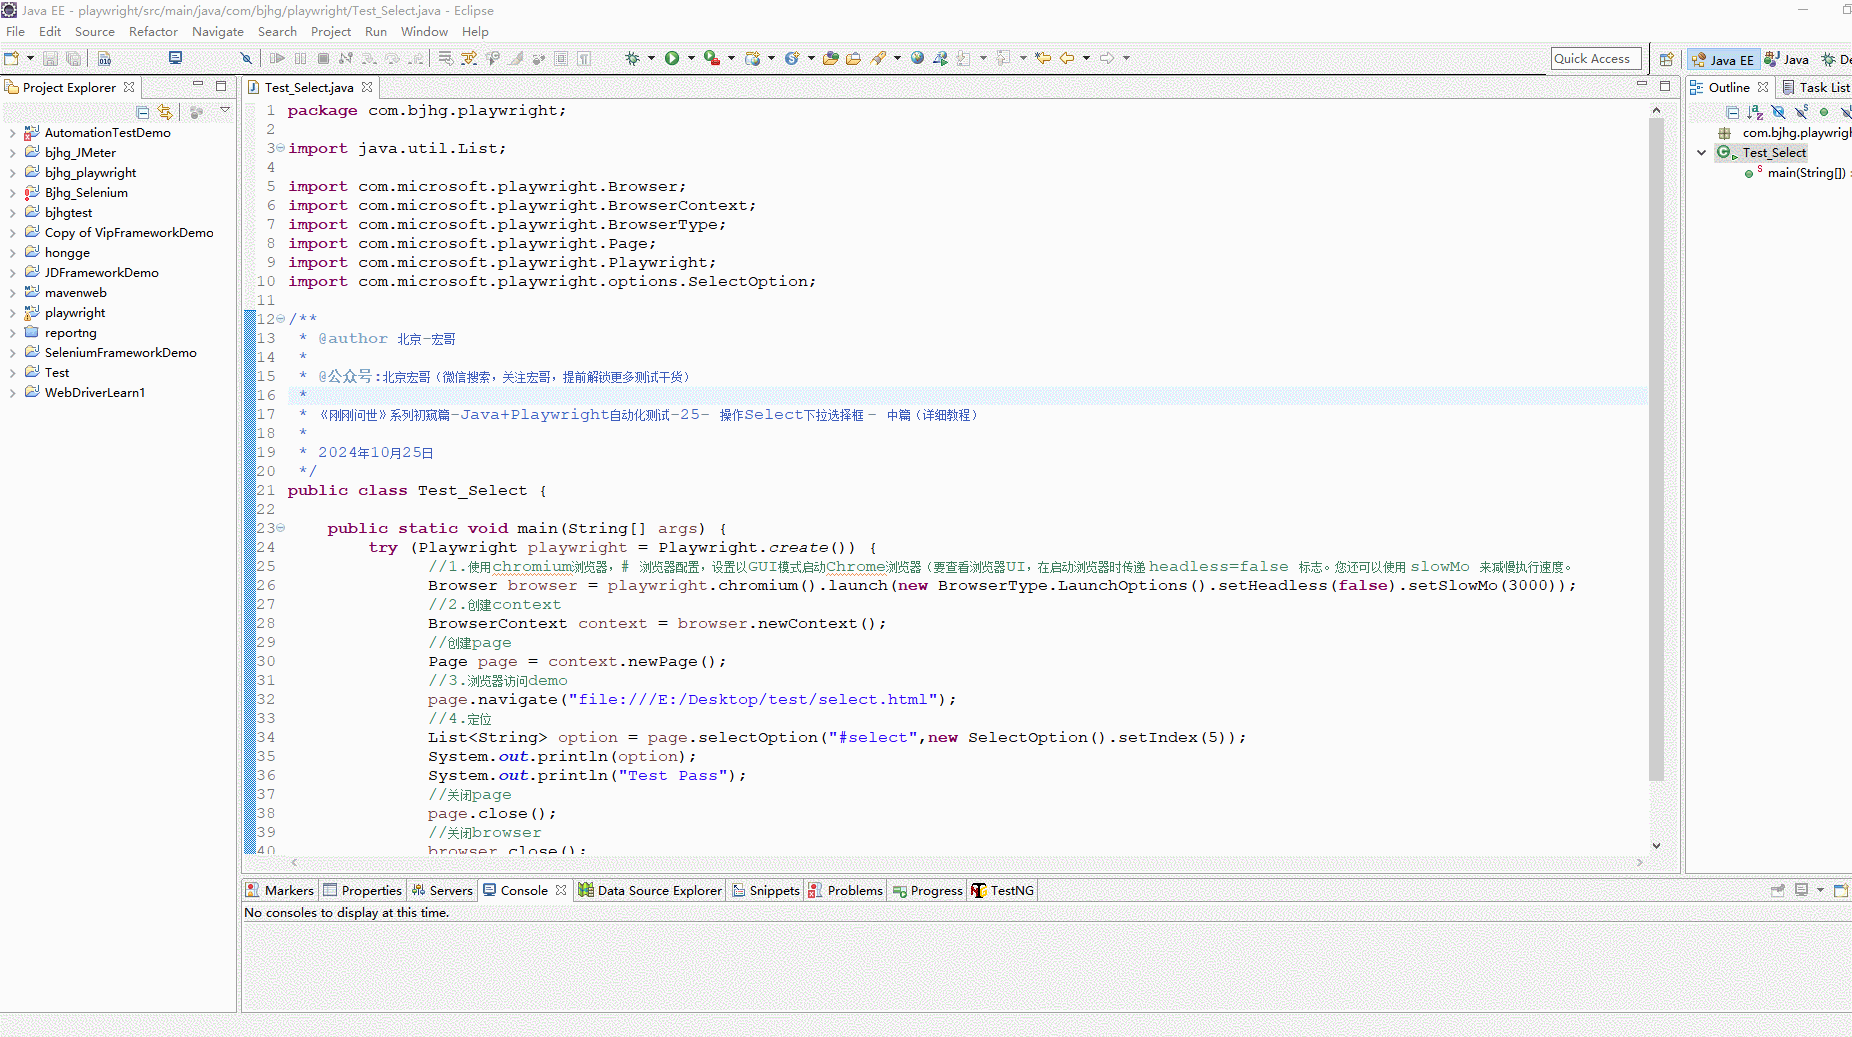Toggle Link with Editor in Project Explorer
The width and height of the screenshot is (1852, 1037).
point(165,112)
